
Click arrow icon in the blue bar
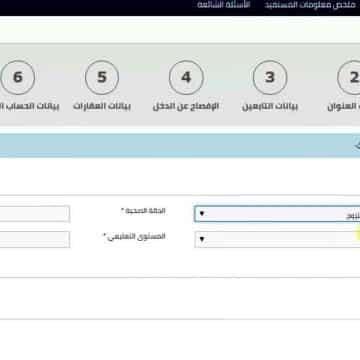click(x=357, y=146)
